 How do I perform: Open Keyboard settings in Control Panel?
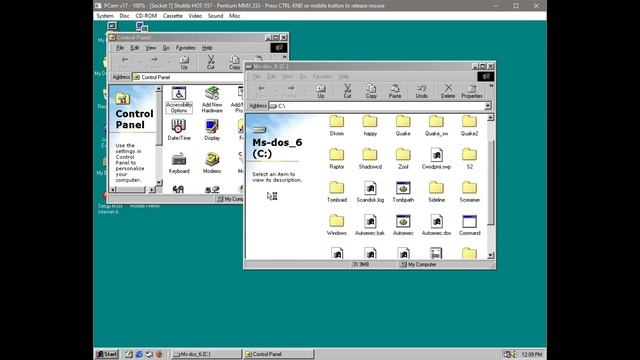point(179,163)
